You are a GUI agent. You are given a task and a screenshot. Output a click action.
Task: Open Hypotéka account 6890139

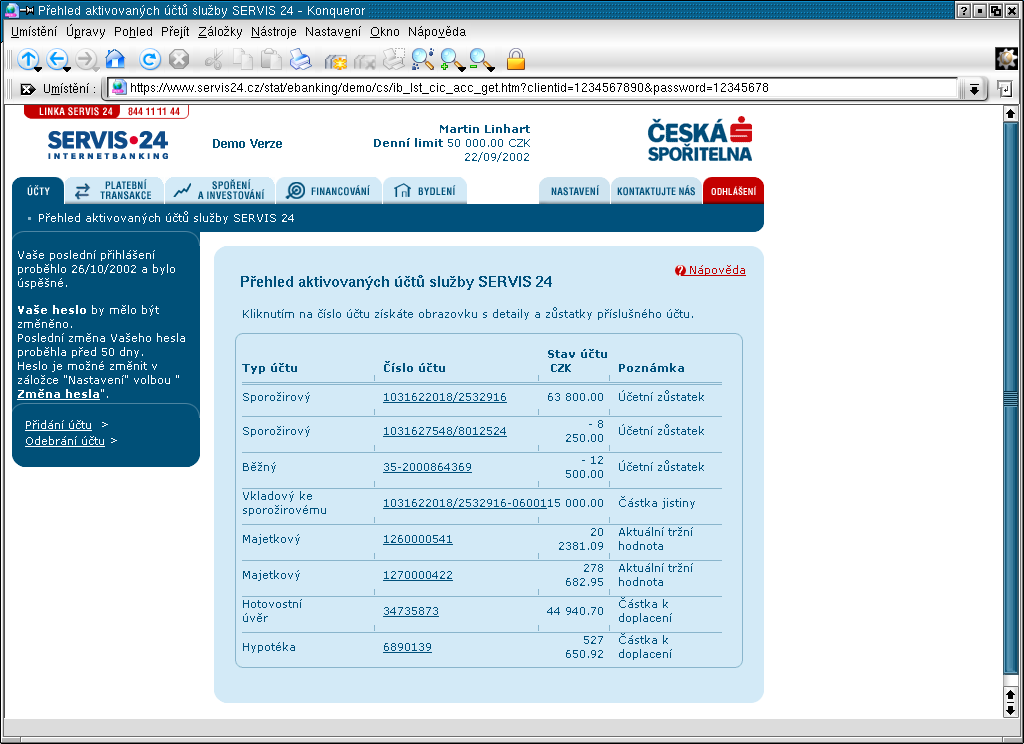[x=407, y=647]
